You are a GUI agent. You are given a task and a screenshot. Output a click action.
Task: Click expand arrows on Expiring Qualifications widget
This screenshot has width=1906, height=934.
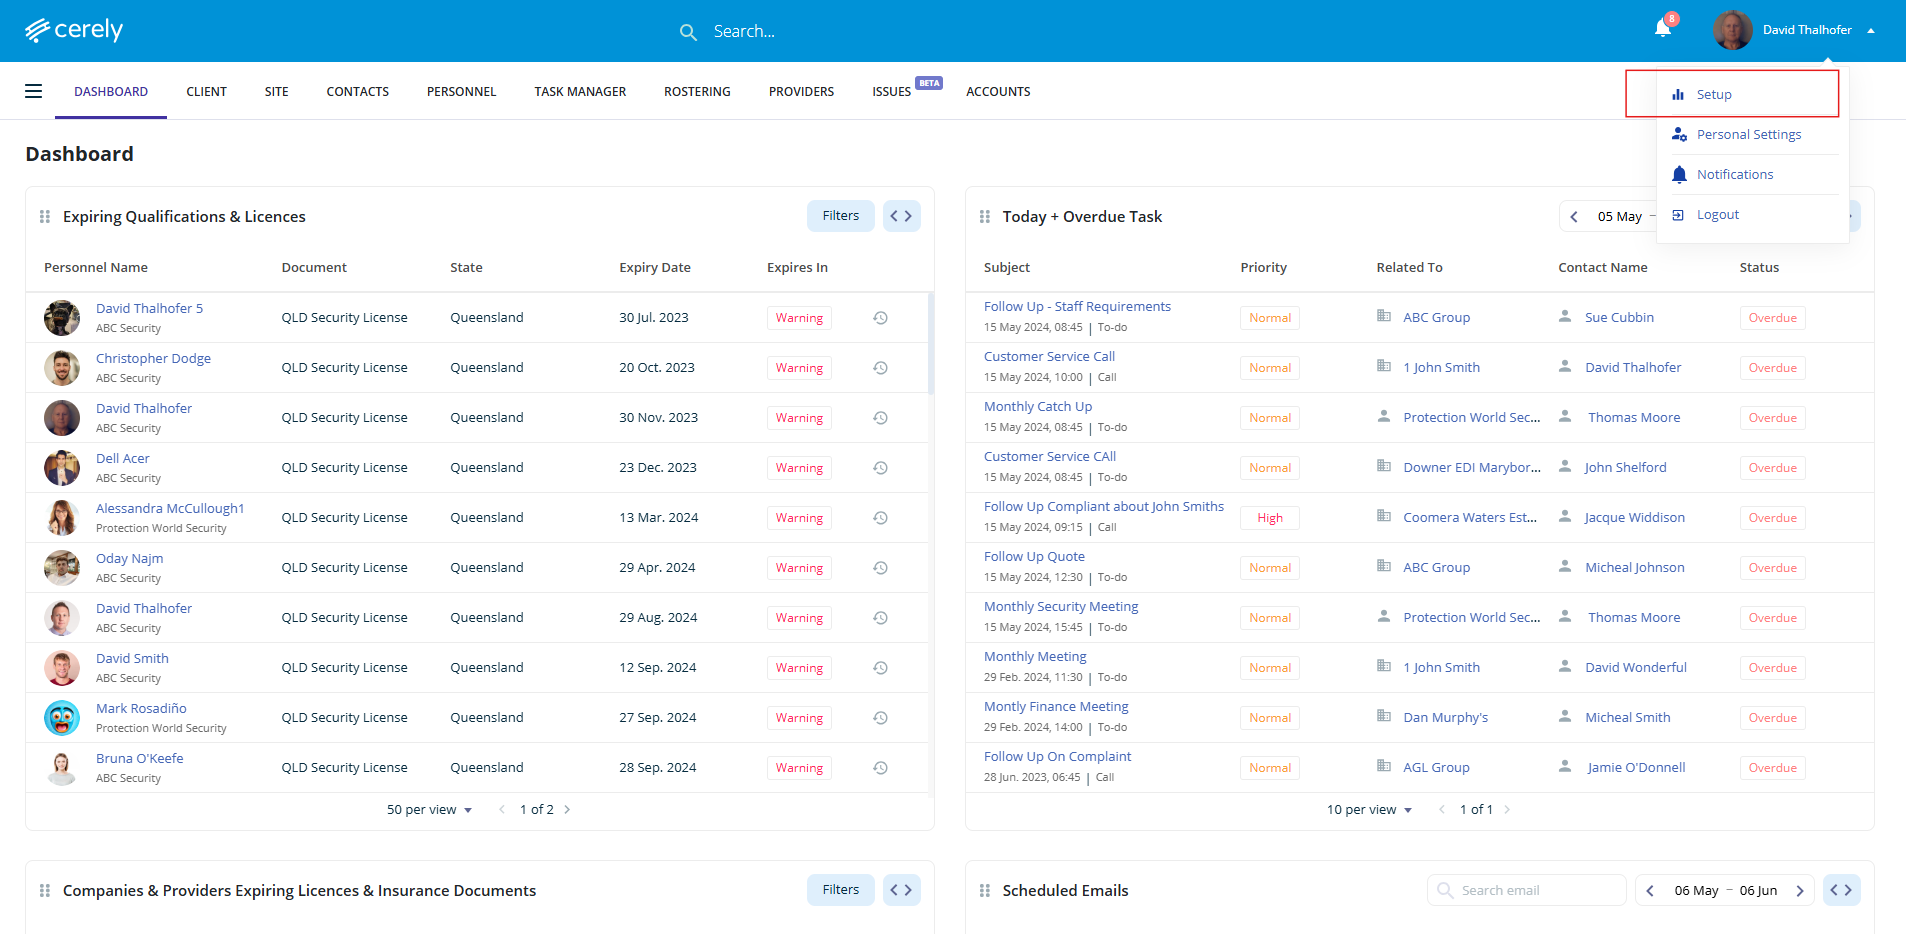901,216
